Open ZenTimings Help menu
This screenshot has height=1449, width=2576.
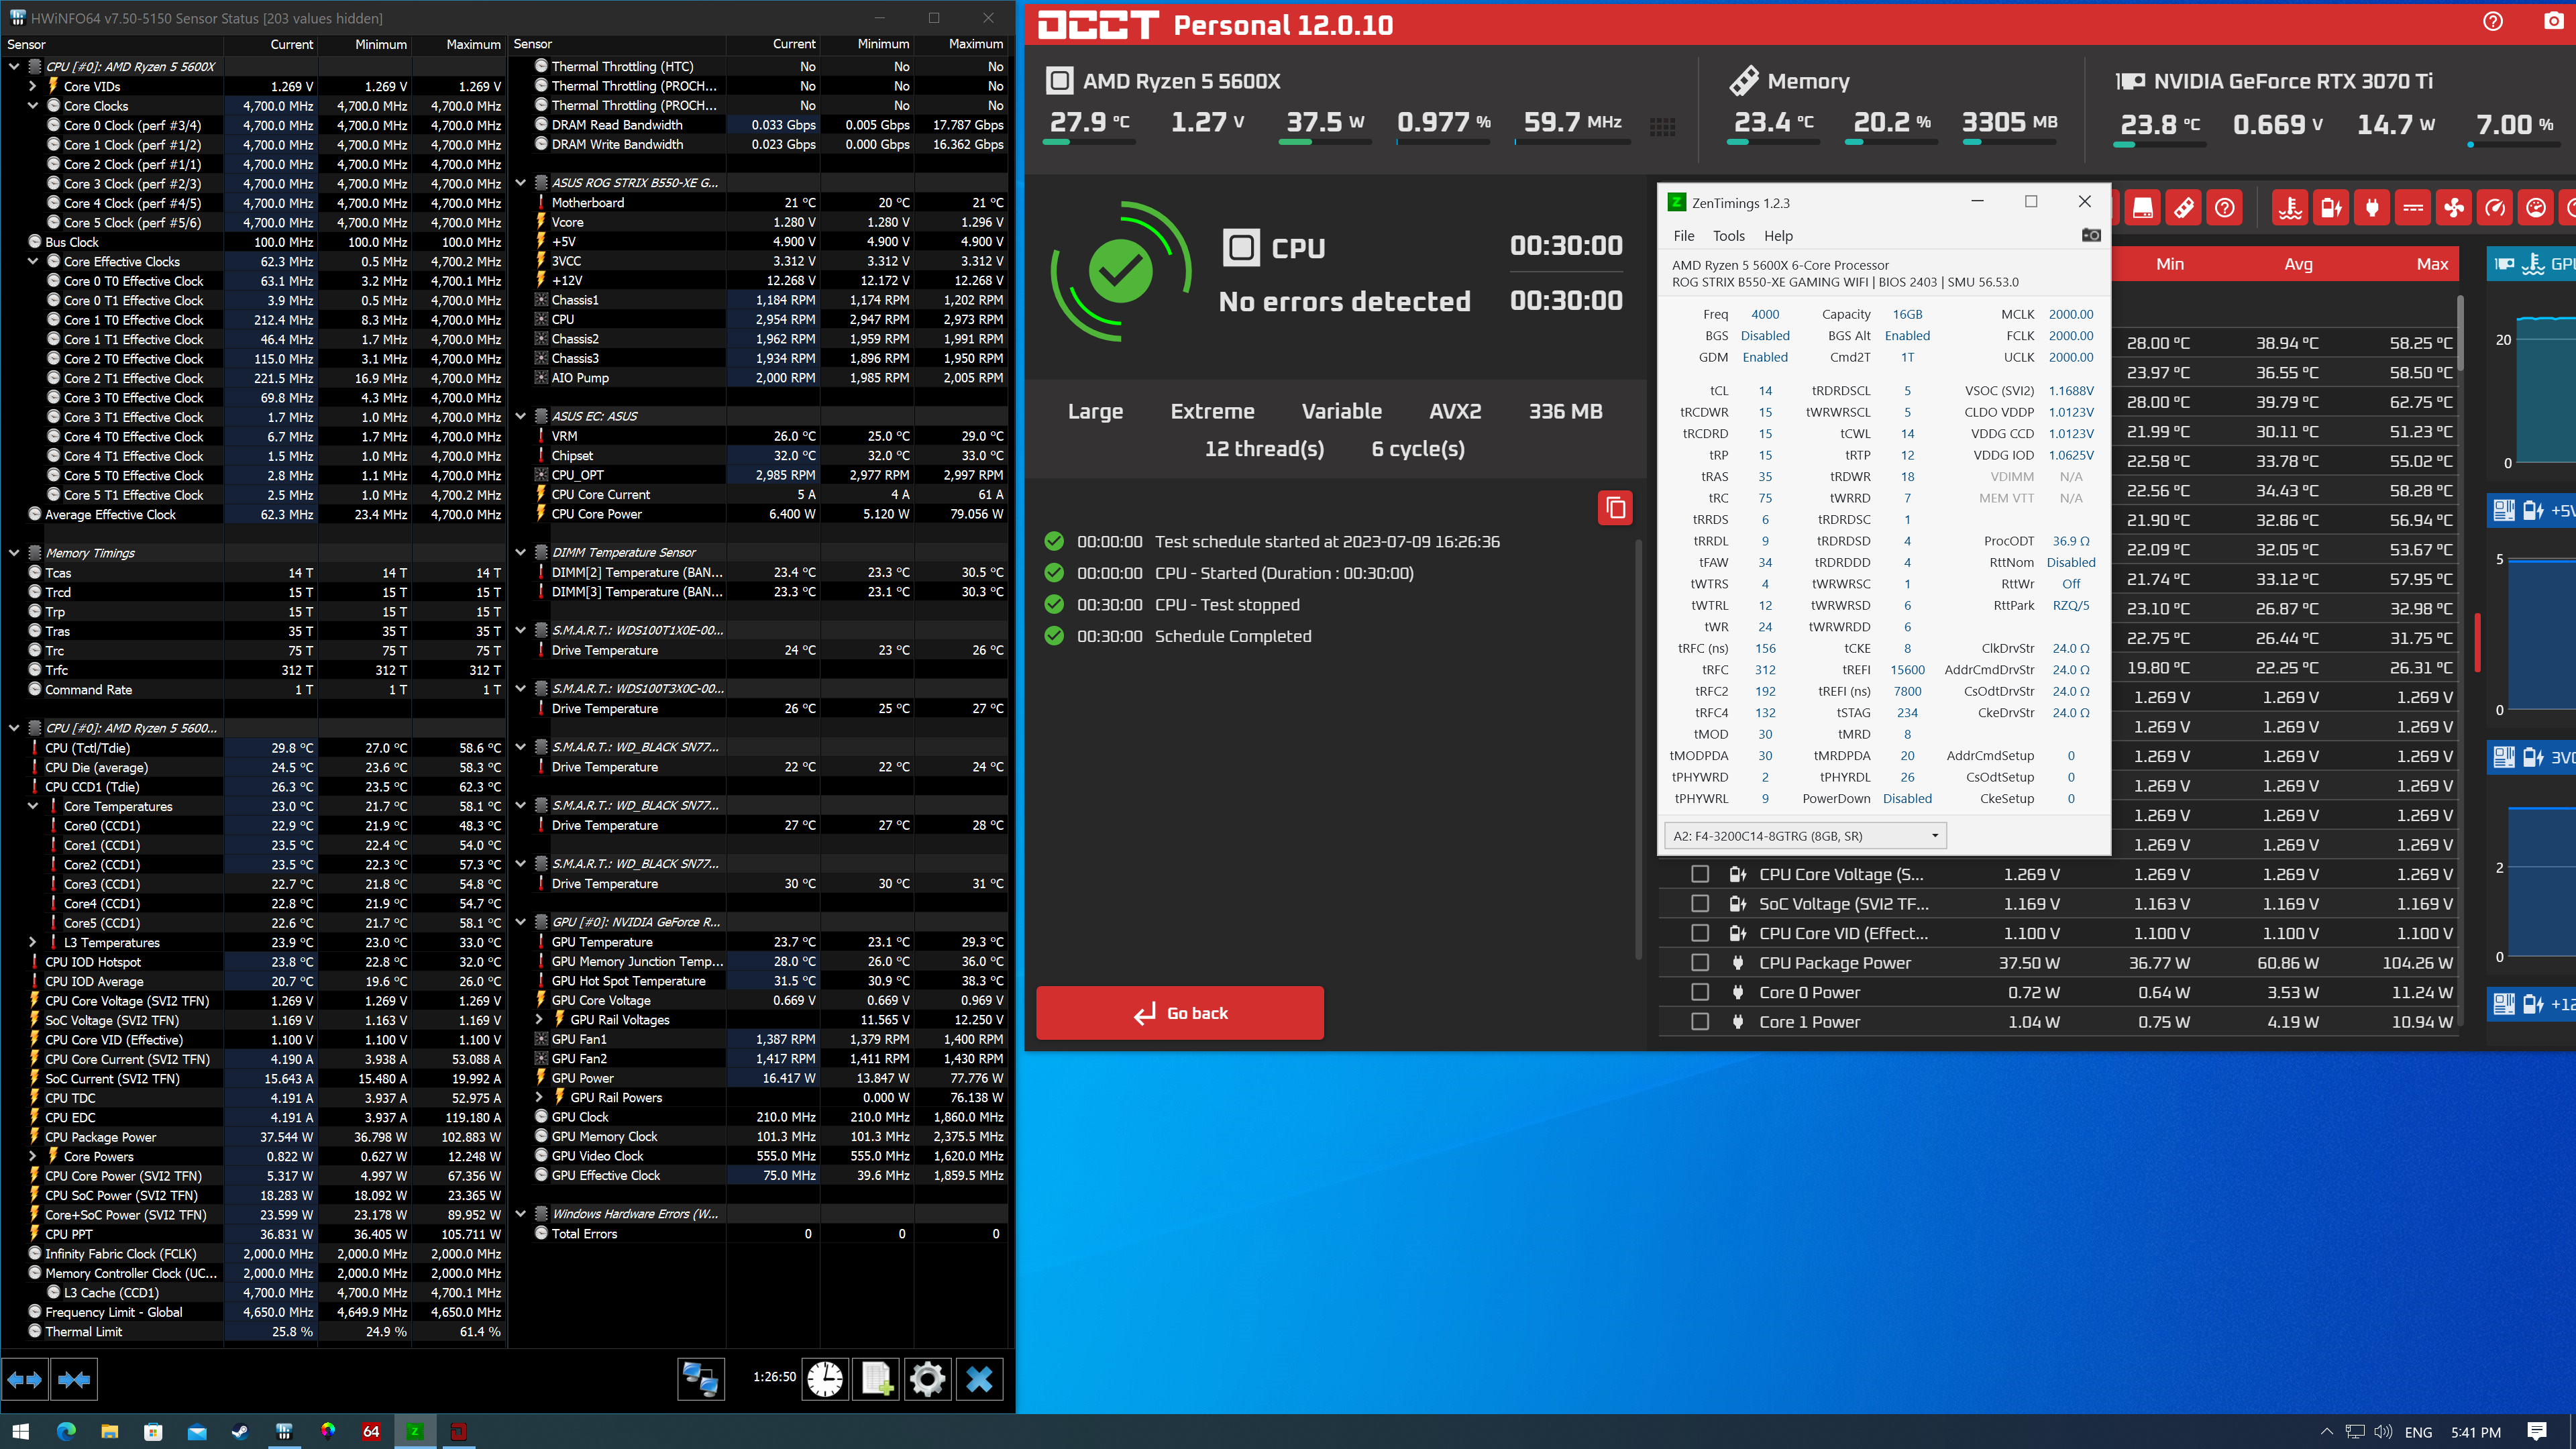1778,236
